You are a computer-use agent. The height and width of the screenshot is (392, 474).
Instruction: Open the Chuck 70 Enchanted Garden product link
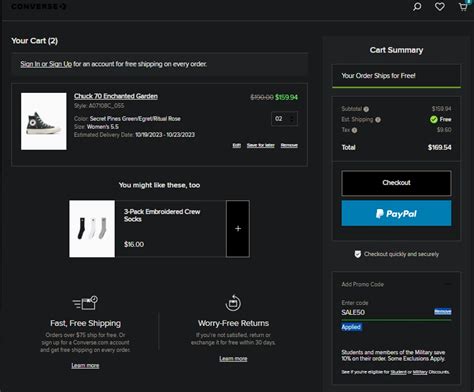(x=116, y=96)
